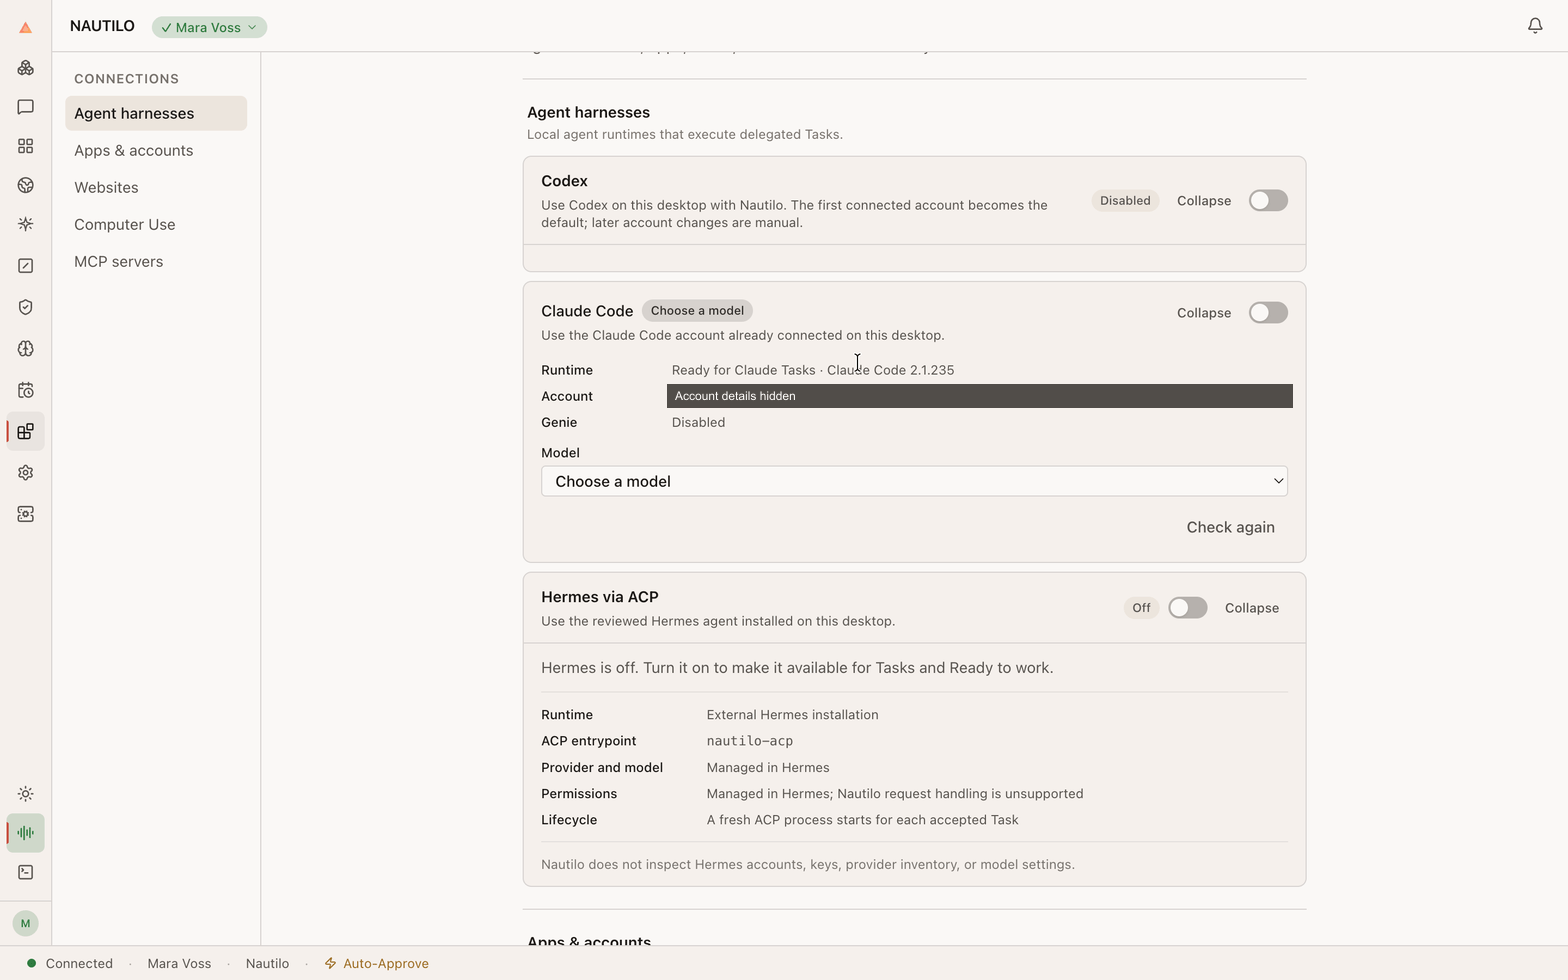Open Websites section

[156, 187]
